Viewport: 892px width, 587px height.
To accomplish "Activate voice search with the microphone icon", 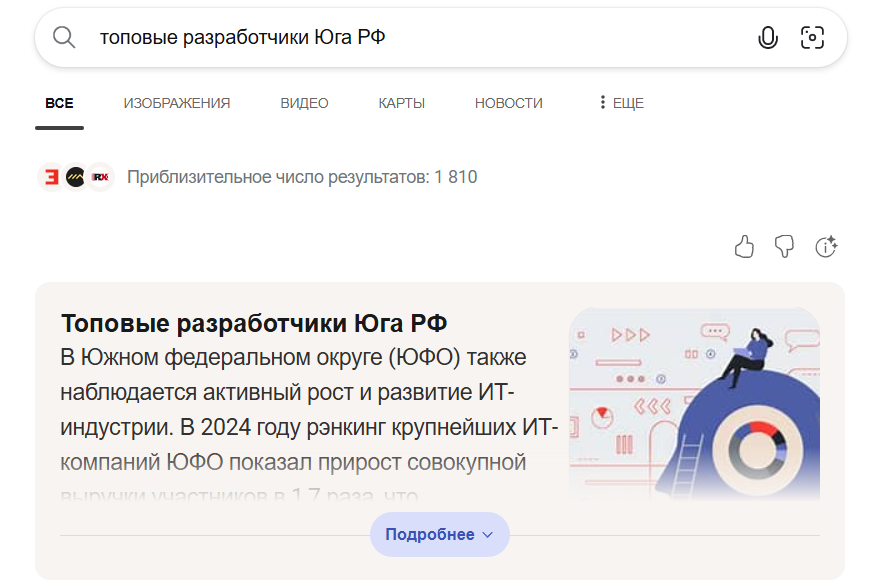I will [x=767, y=38].
